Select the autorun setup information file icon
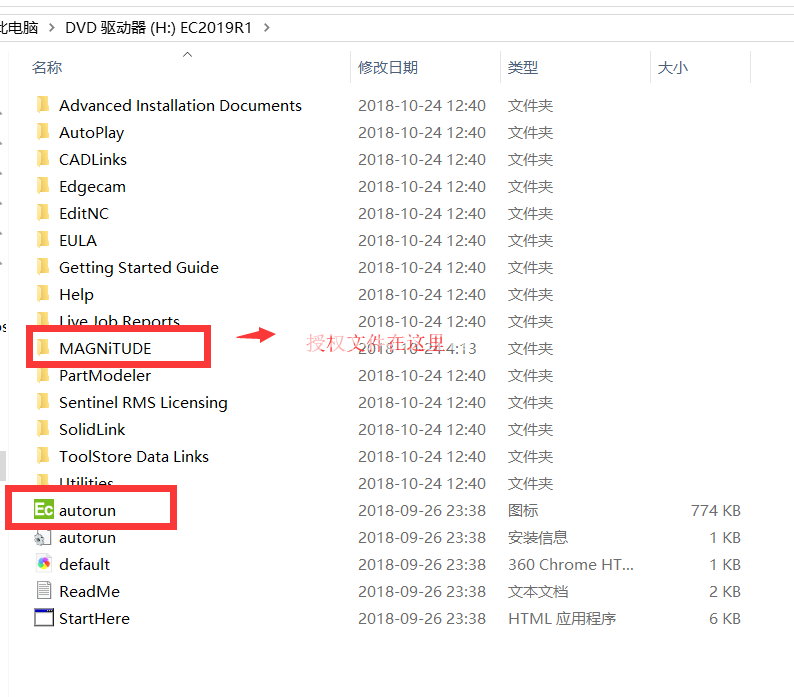Screen dimensions: 794x697 [43, 537]
